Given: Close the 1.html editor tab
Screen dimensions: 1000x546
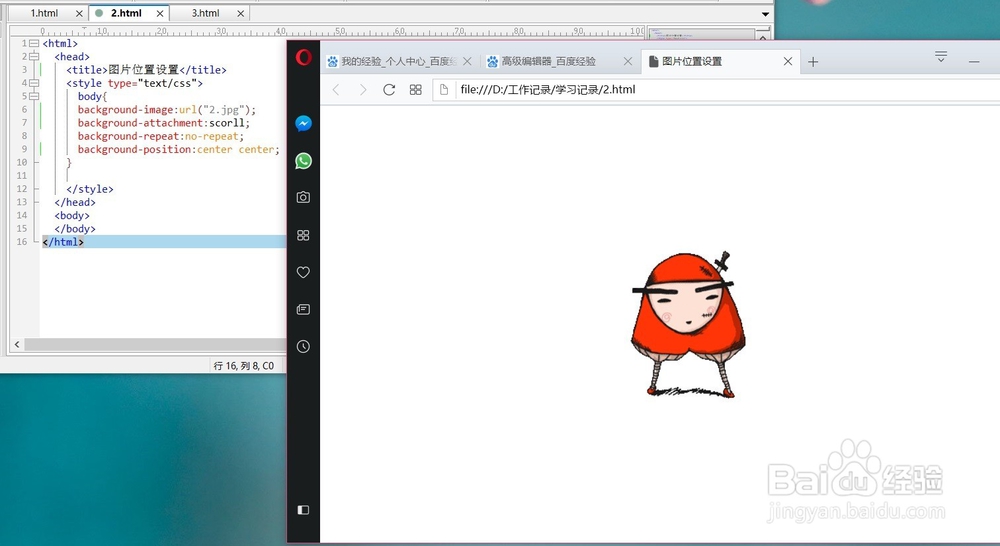Looking at the screenshot, I should tap(79, 13).
